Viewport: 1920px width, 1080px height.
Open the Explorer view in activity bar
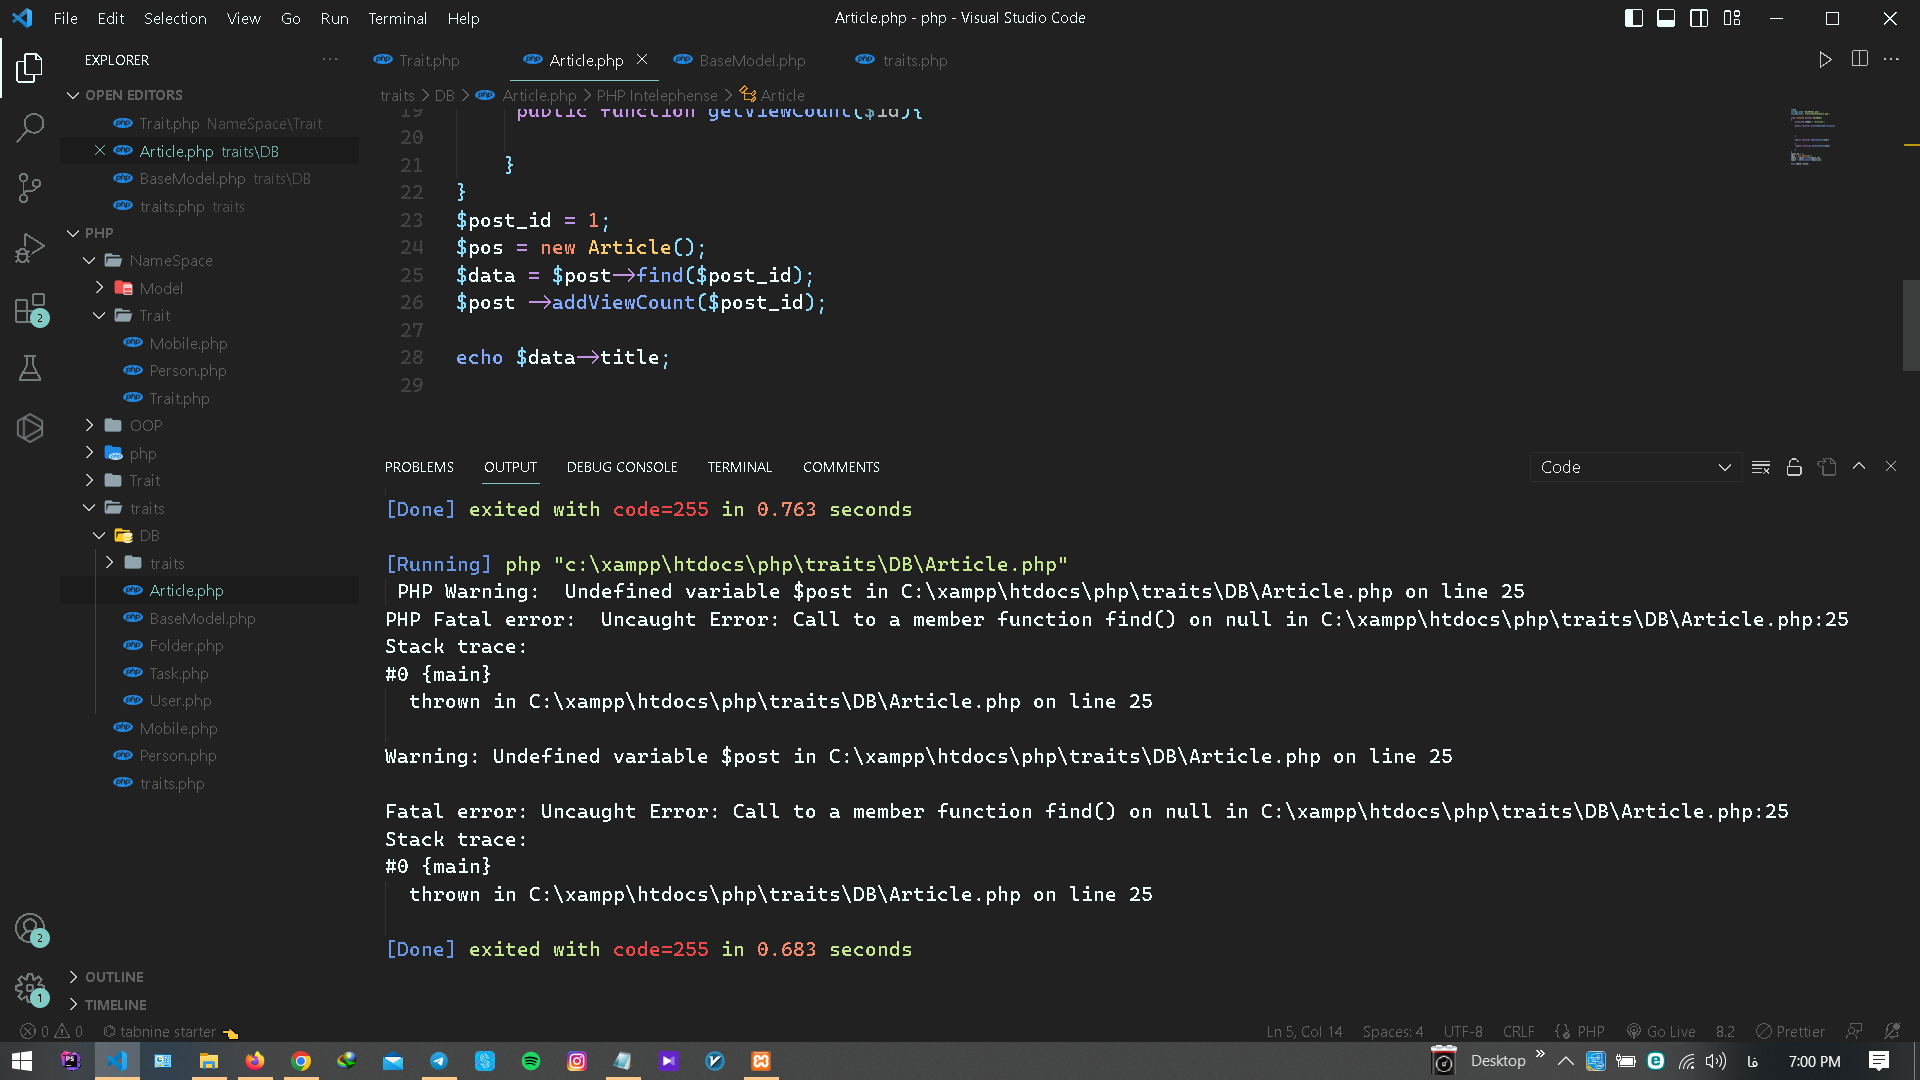[x=30, y=68]
